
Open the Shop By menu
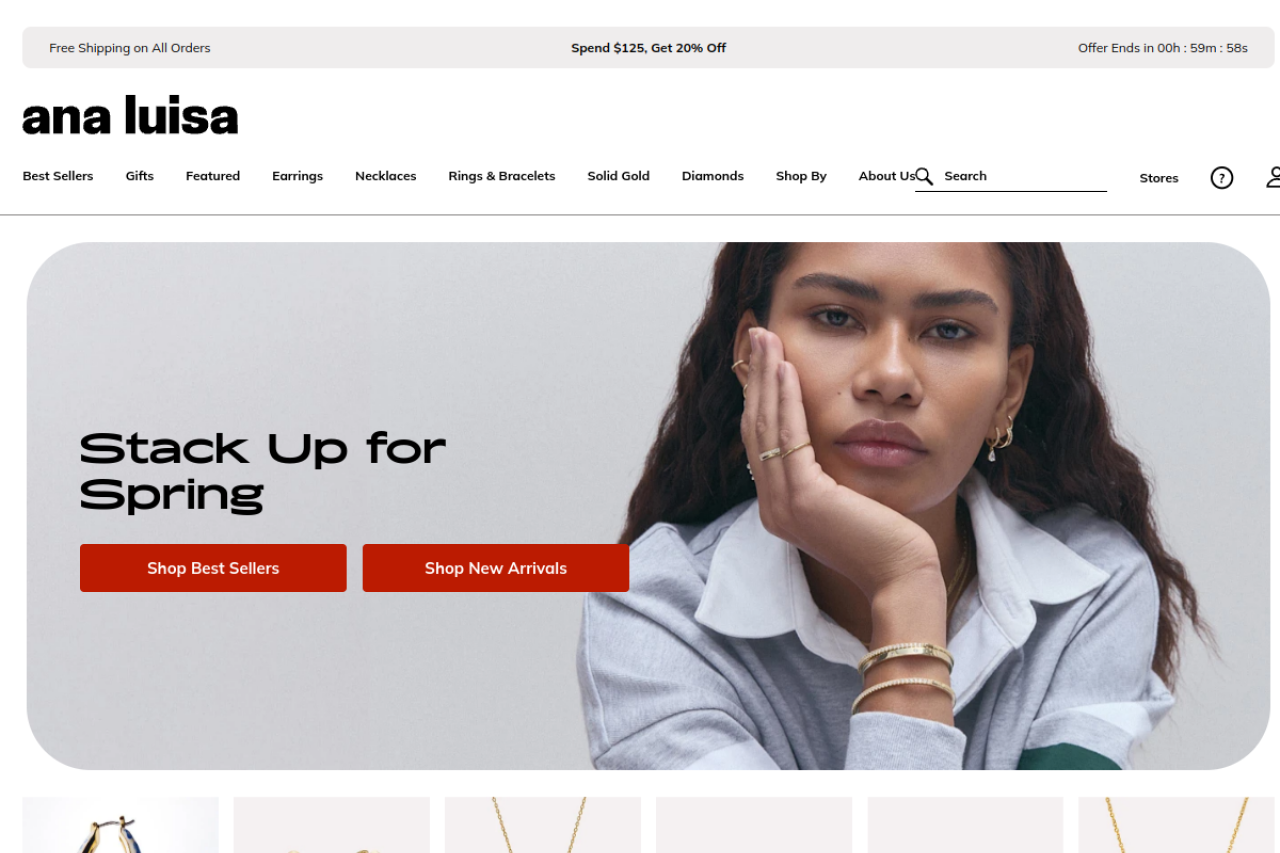[x=801, y=176]
